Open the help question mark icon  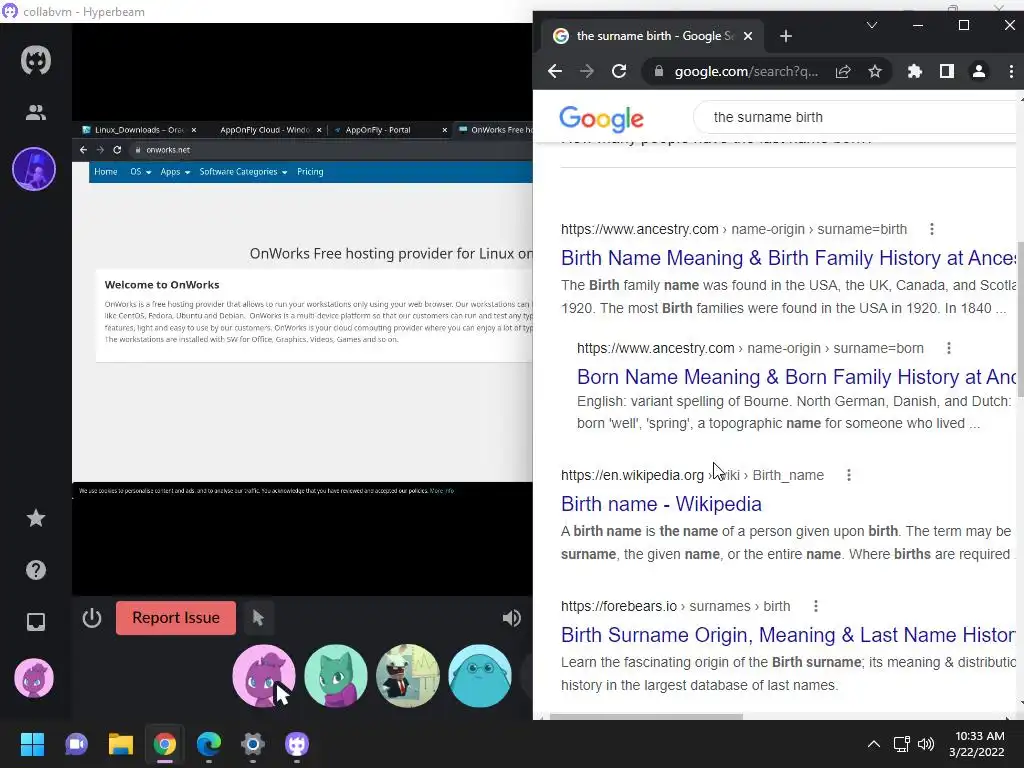(x=35, y=570)
